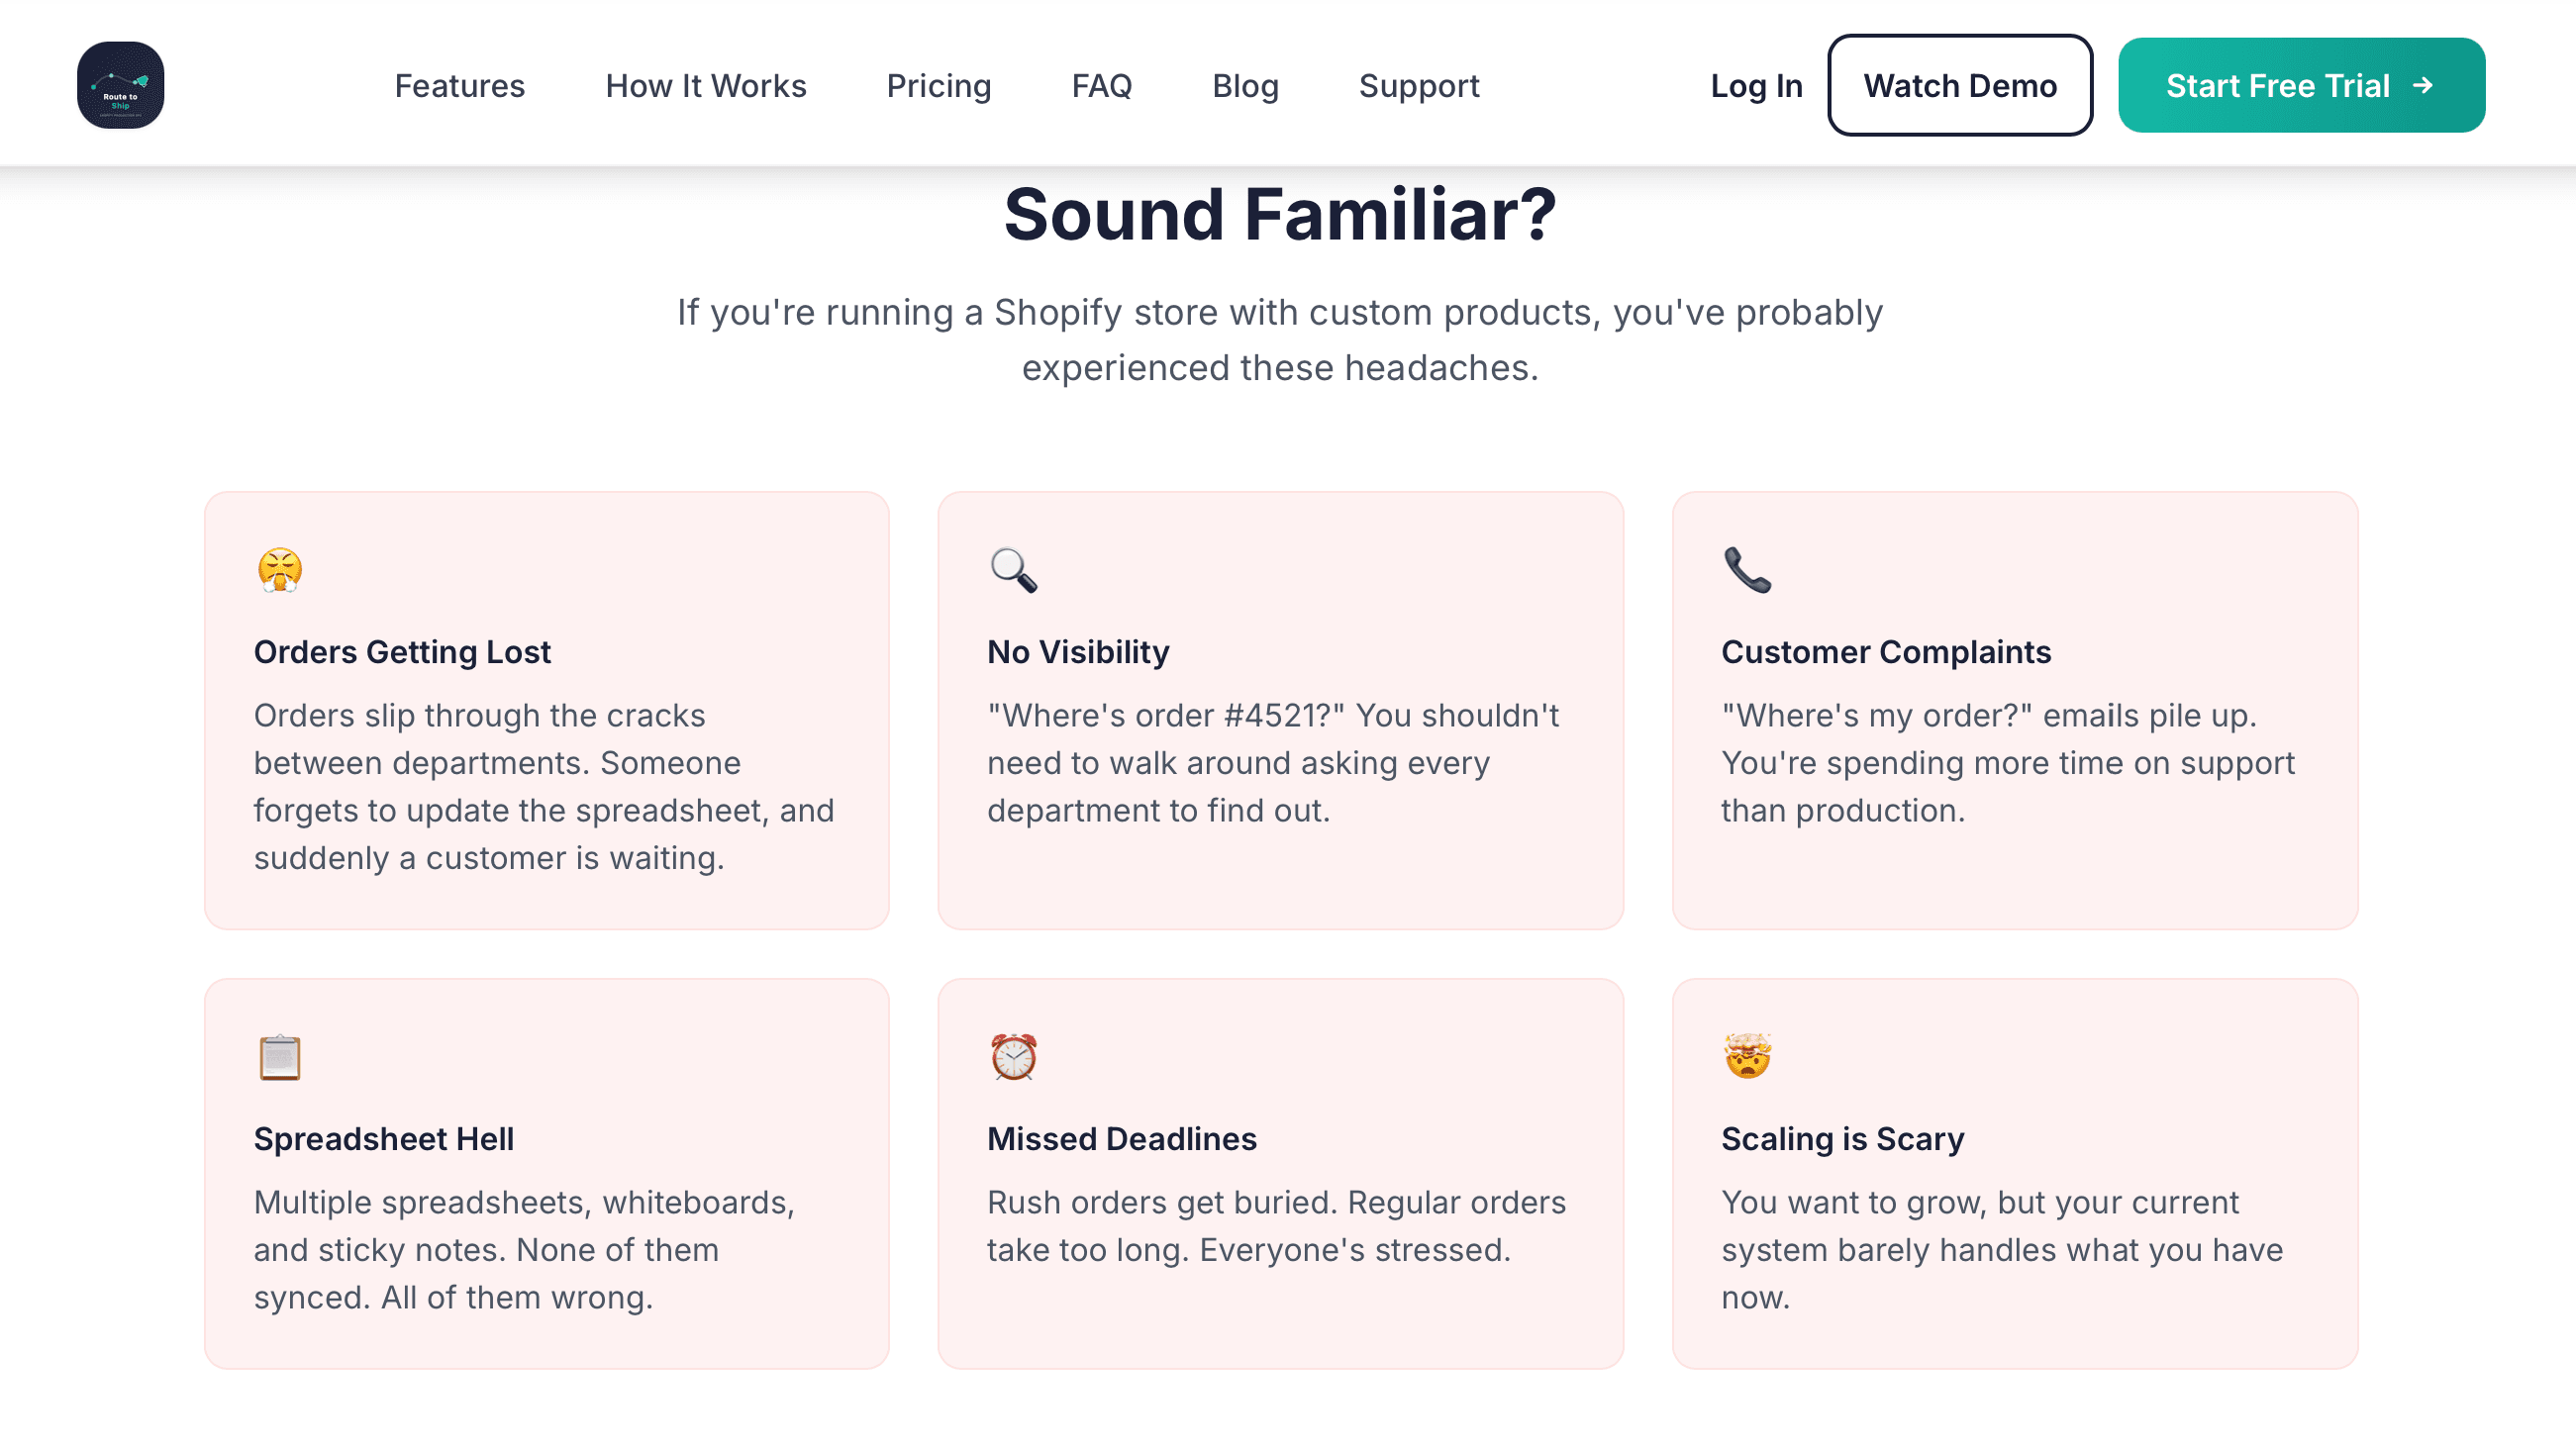Click the magnifying glass No Visibility icon
Image resolution: width=2576 pixels, height=1450 pixels.
tap(1013, 570)
